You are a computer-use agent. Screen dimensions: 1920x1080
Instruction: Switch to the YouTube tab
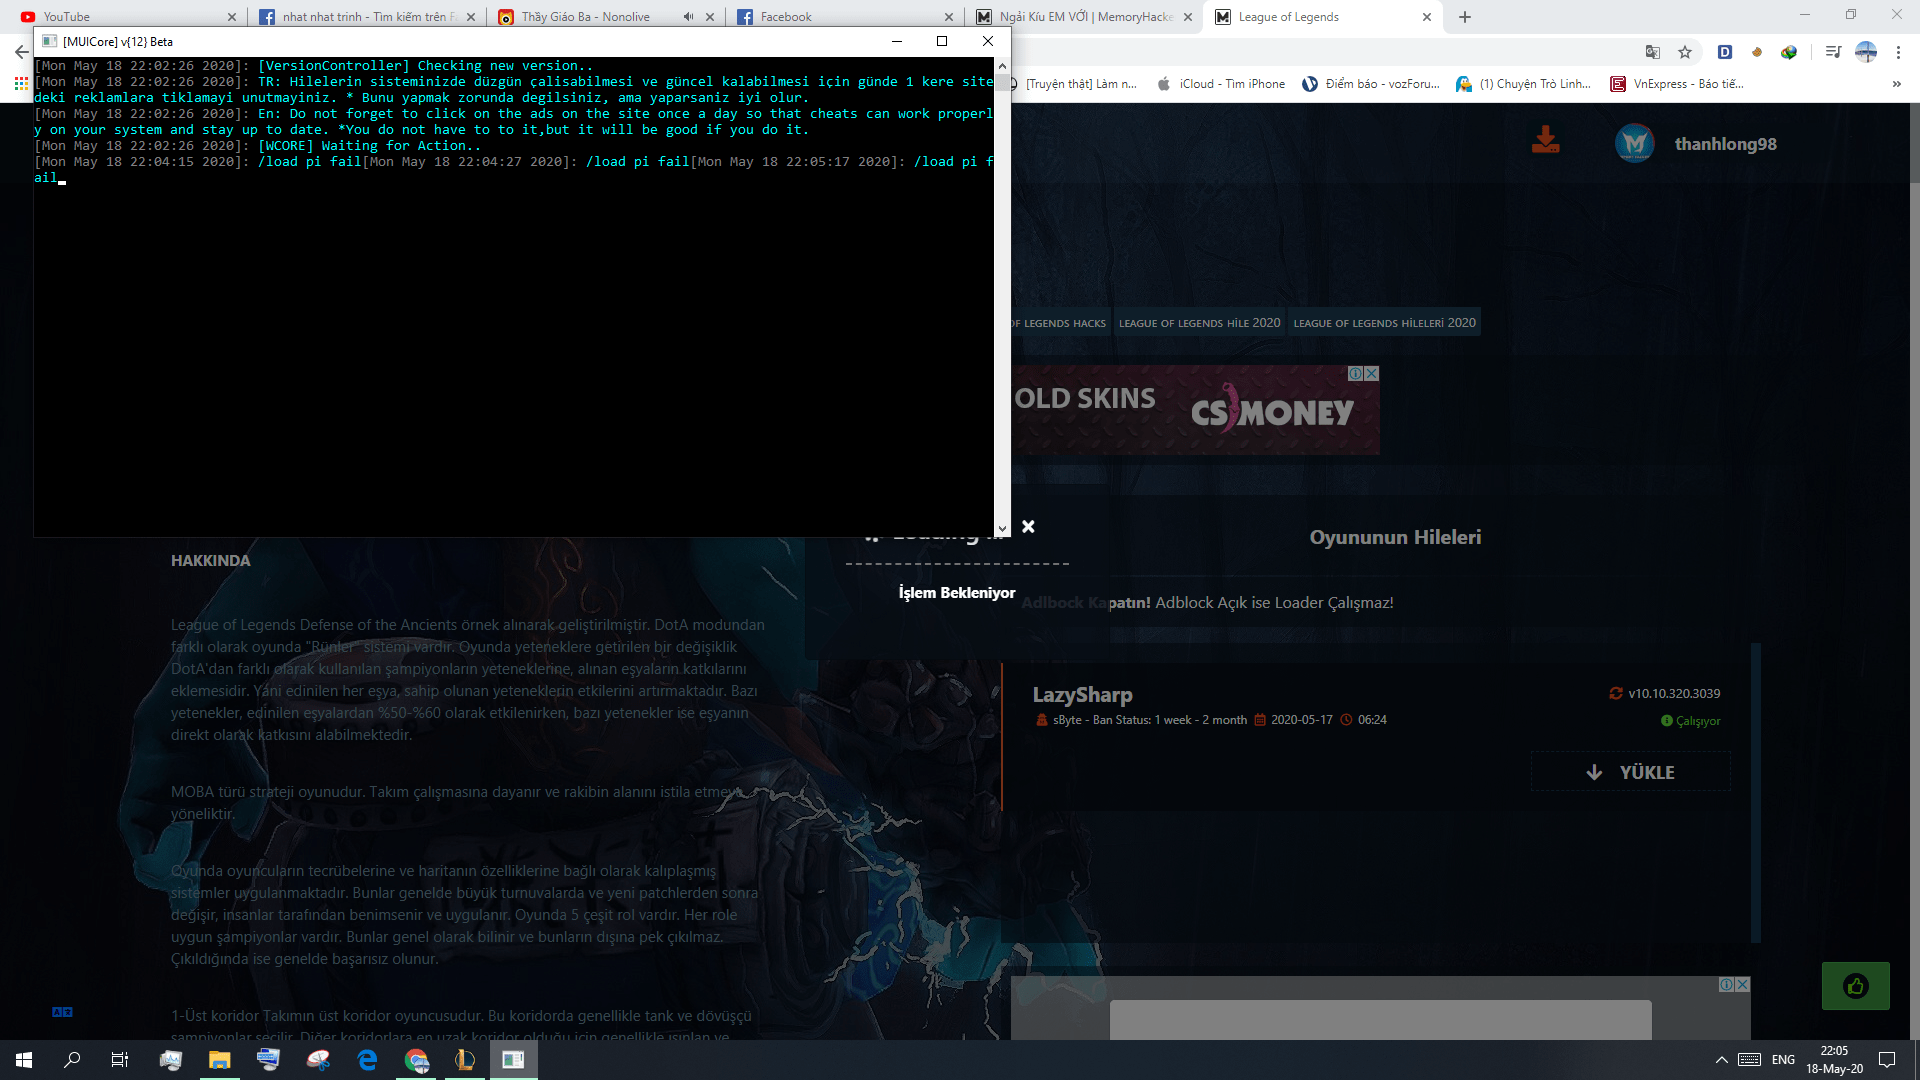pyautogui.click(x=125, y=17)
